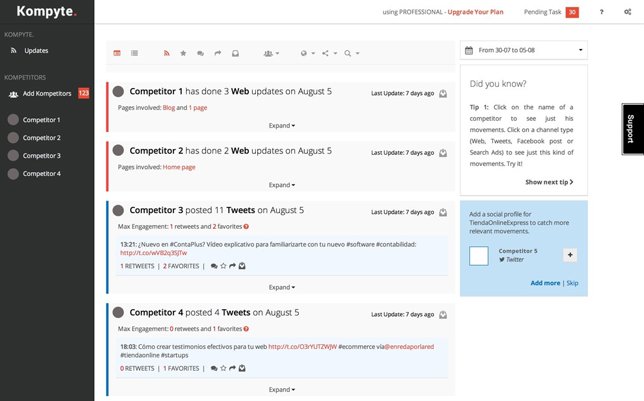This screenshot has height=401, width=644.
Task: Expand the Competitor 1 web updates card
Action: pyautogui.click(x=282, y=125)
